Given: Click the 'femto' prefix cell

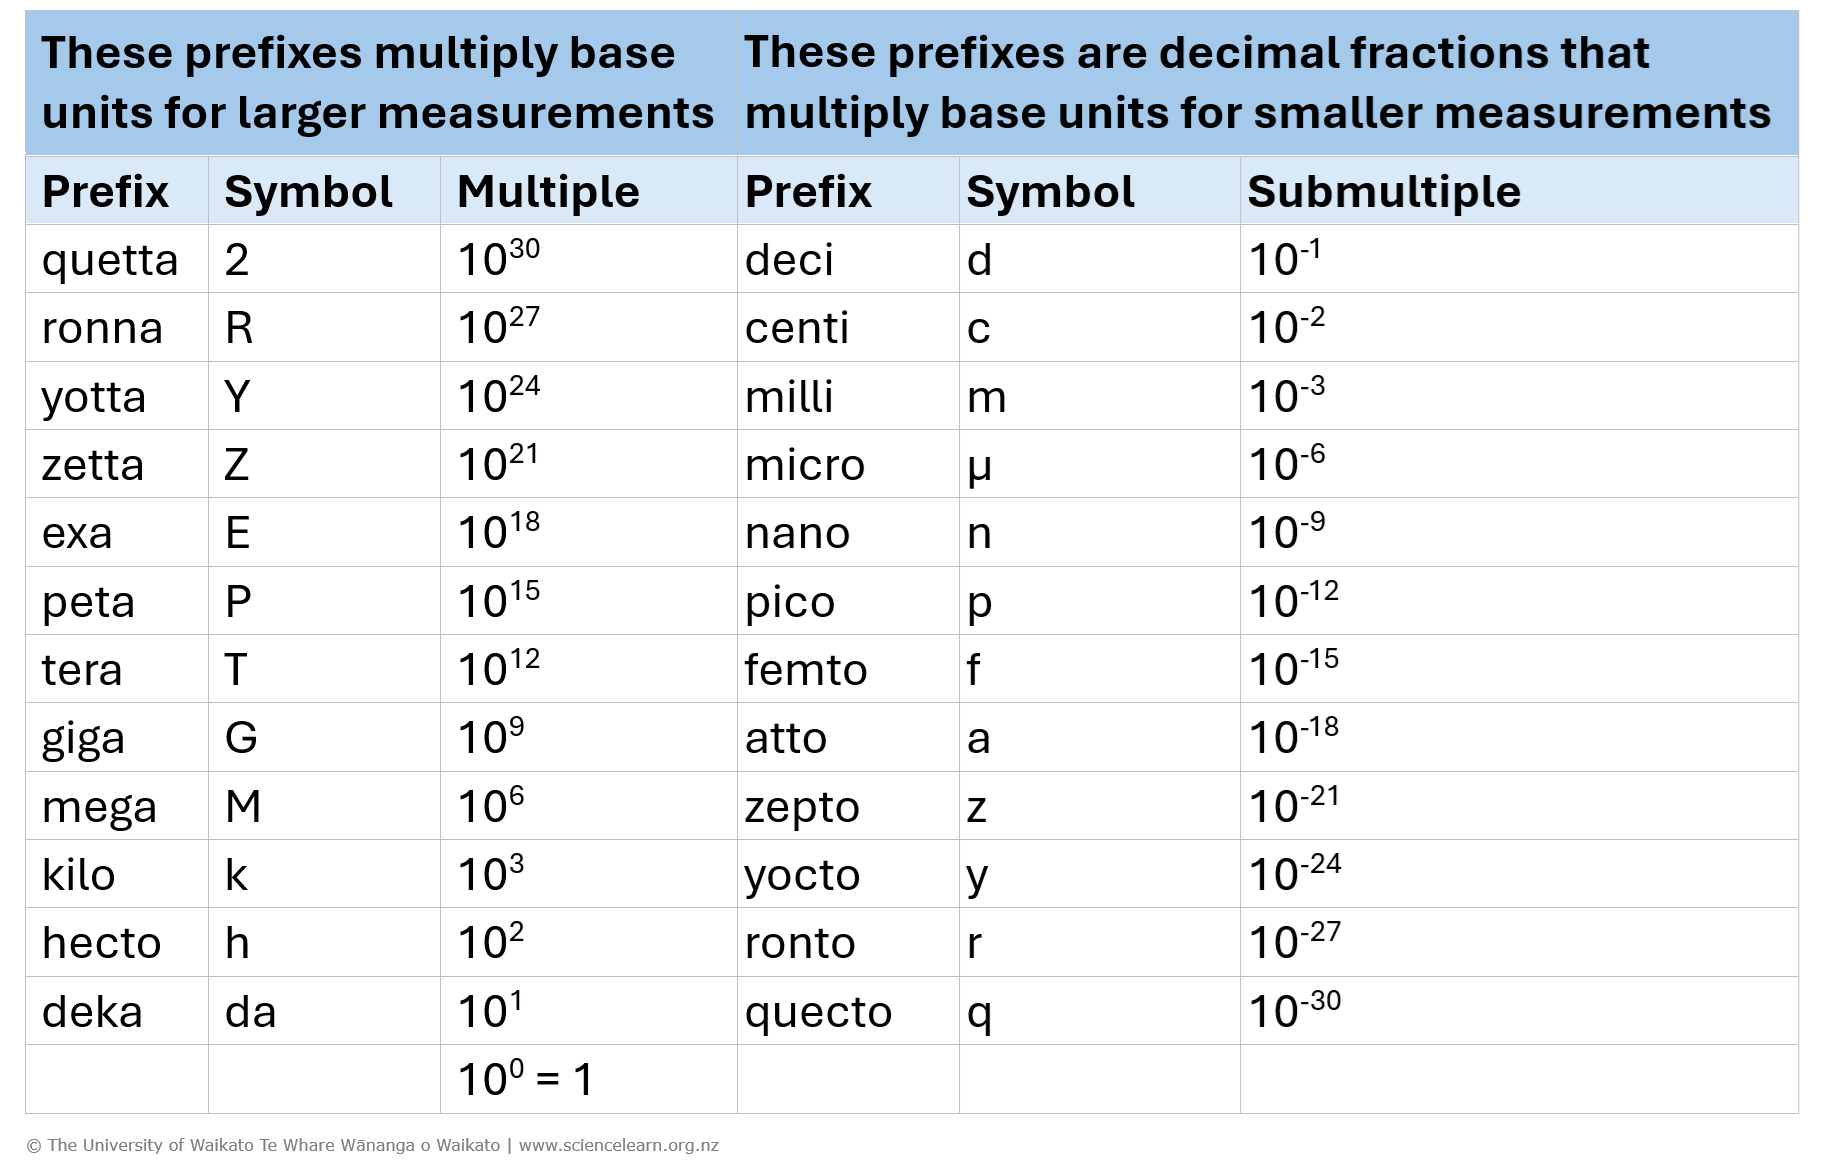Looking at the screenshot, I should click(806, 670).
